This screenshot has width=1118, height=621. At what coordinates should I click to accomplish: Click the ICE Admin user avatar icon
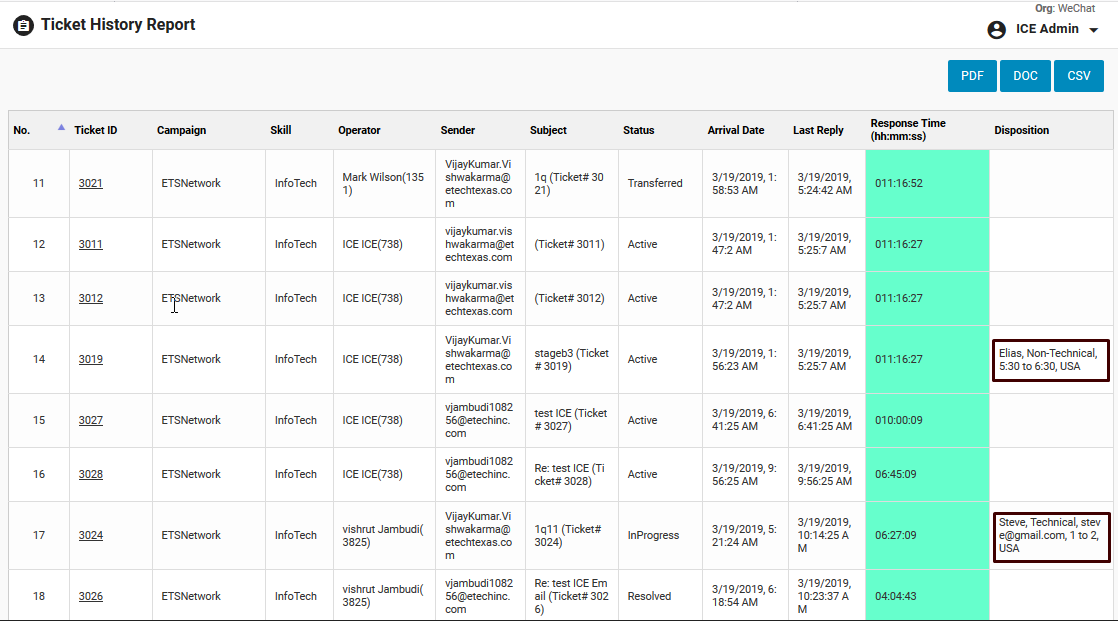pos(996,30)
